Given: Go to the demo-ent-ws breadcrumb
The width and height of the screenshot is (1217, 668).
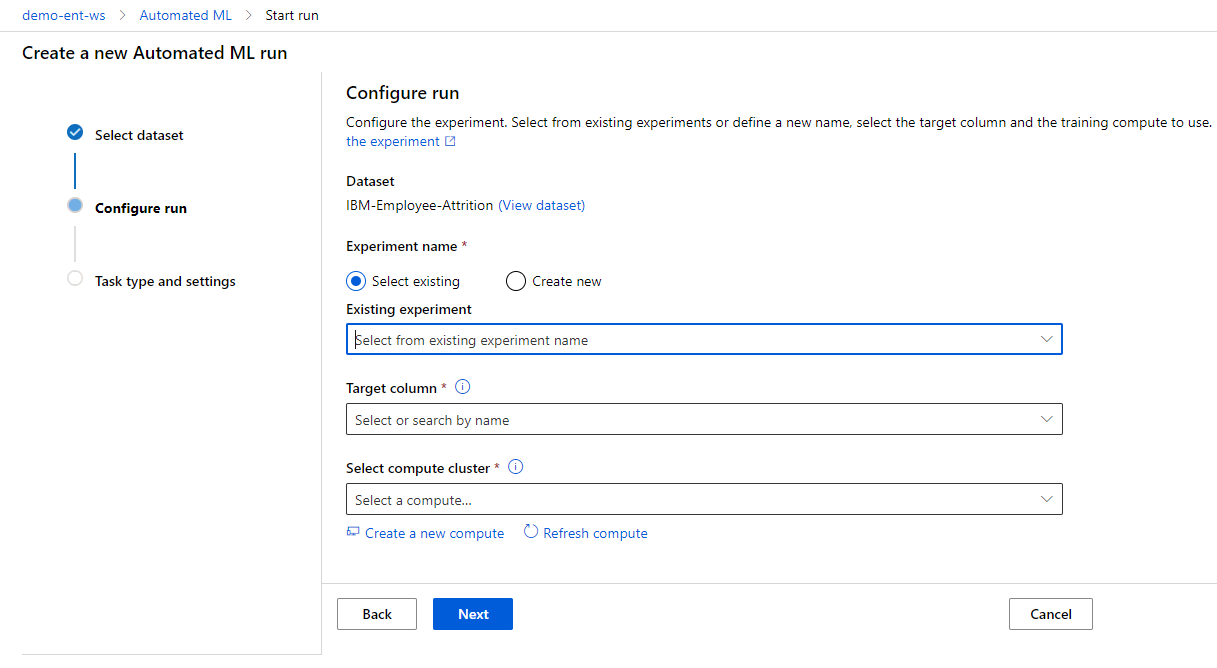Looking at the screenshot, I should pos(64,16).
